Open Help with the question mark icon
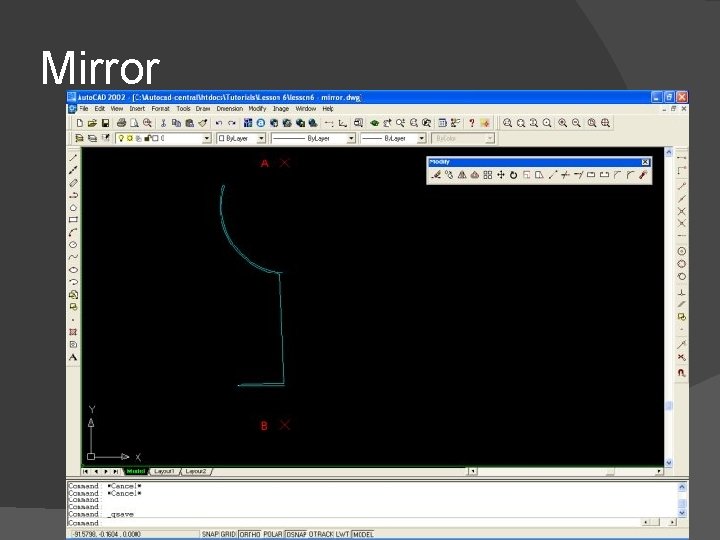The width and height of the screenshot is (720, 540). pyautogui.click(x=471, y=123)
